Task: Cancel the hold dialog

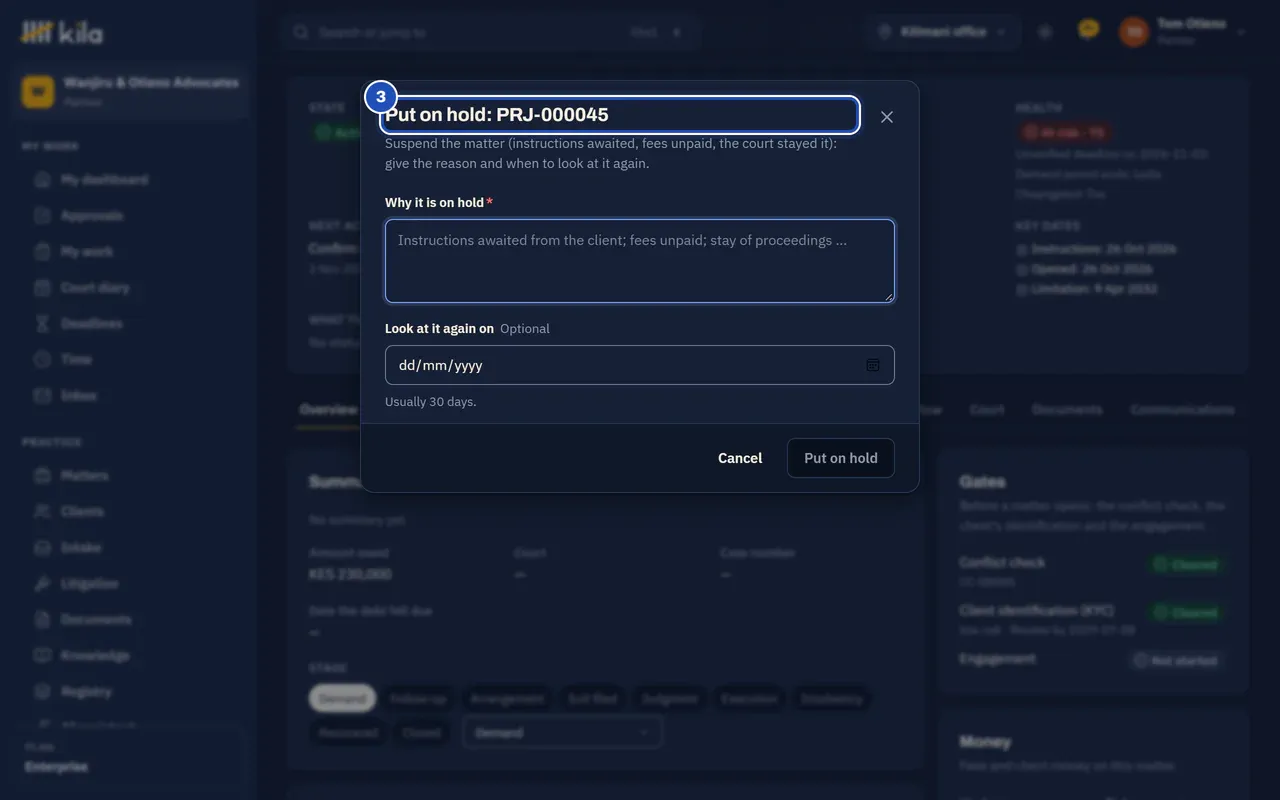Action: pos(740,458)
